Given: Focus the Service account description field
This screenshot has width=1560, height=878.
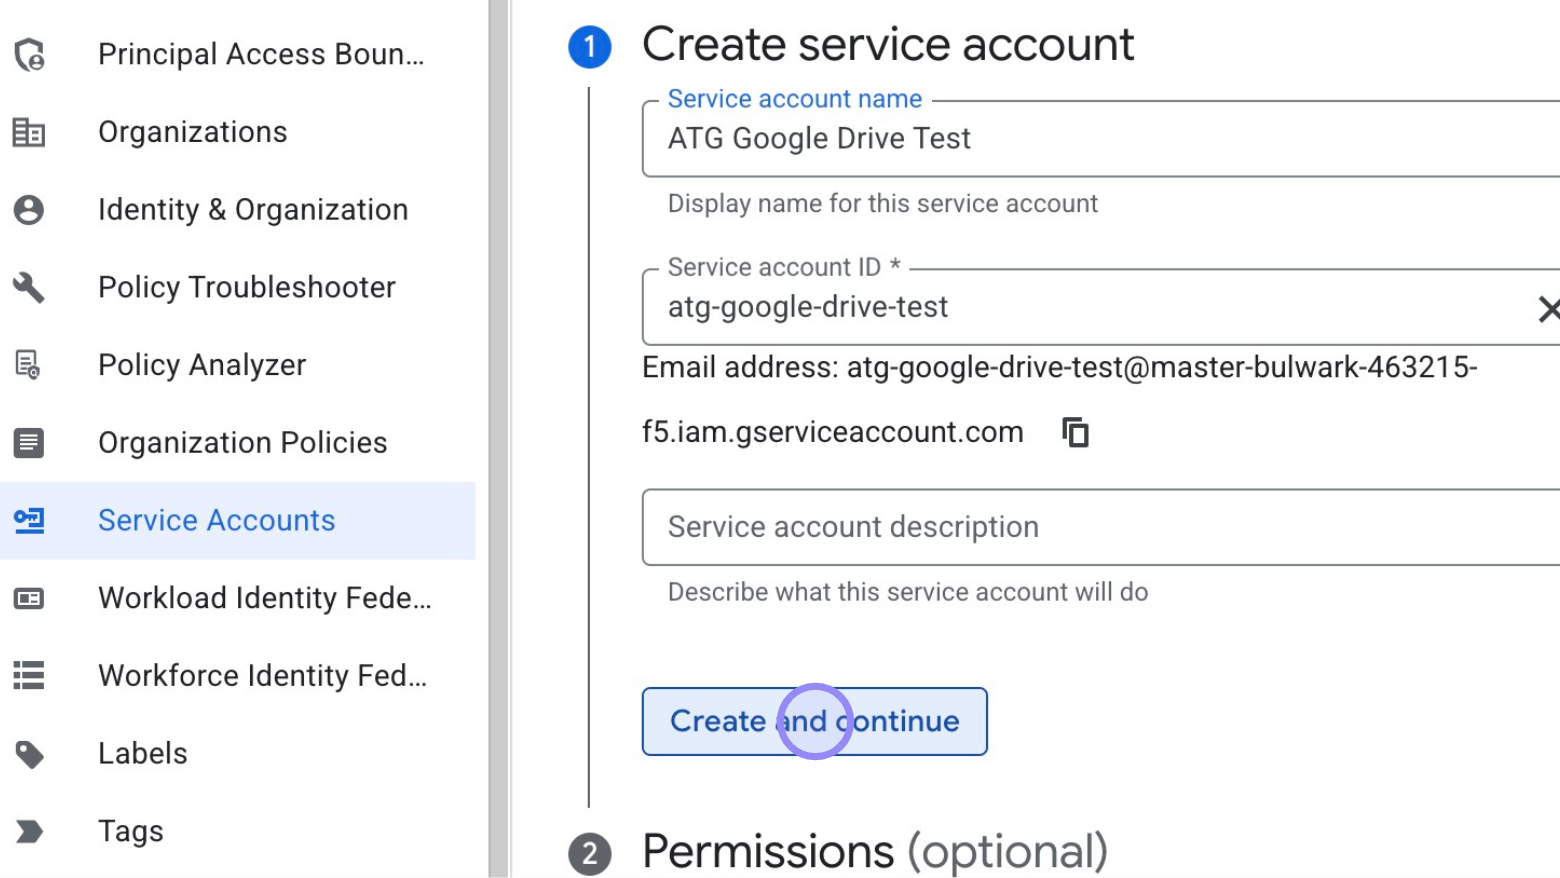Looking at the screenshot, I should click(x=1000, y=527).
